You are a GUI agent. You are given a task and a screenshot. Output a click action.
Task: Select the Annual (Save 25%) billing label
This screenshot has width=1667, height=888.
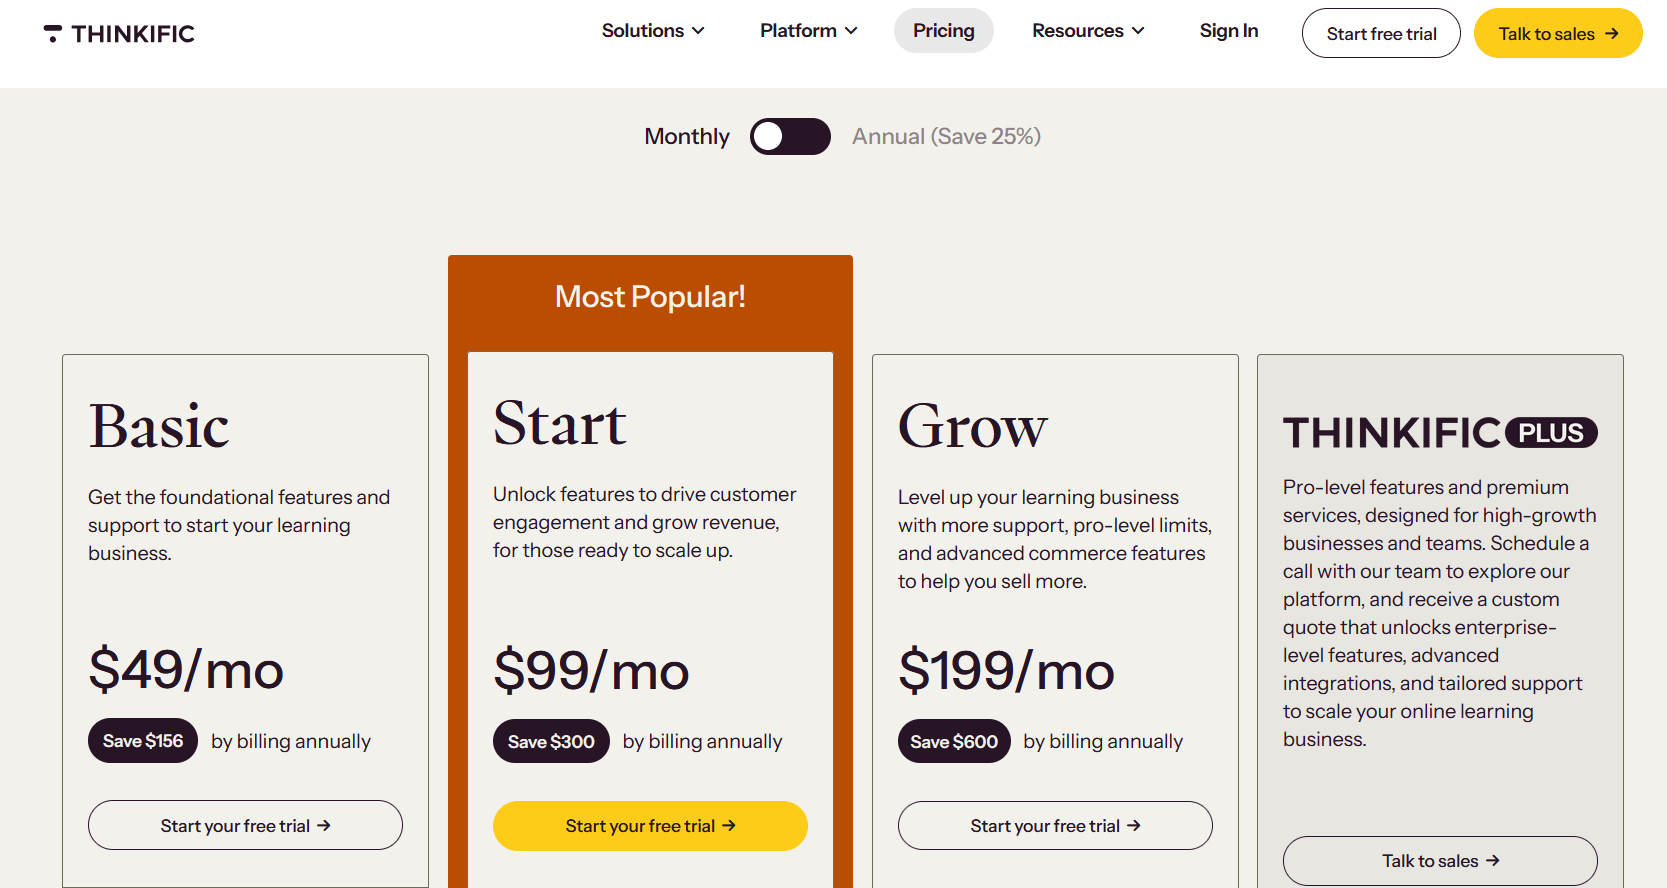pos(946,136)
